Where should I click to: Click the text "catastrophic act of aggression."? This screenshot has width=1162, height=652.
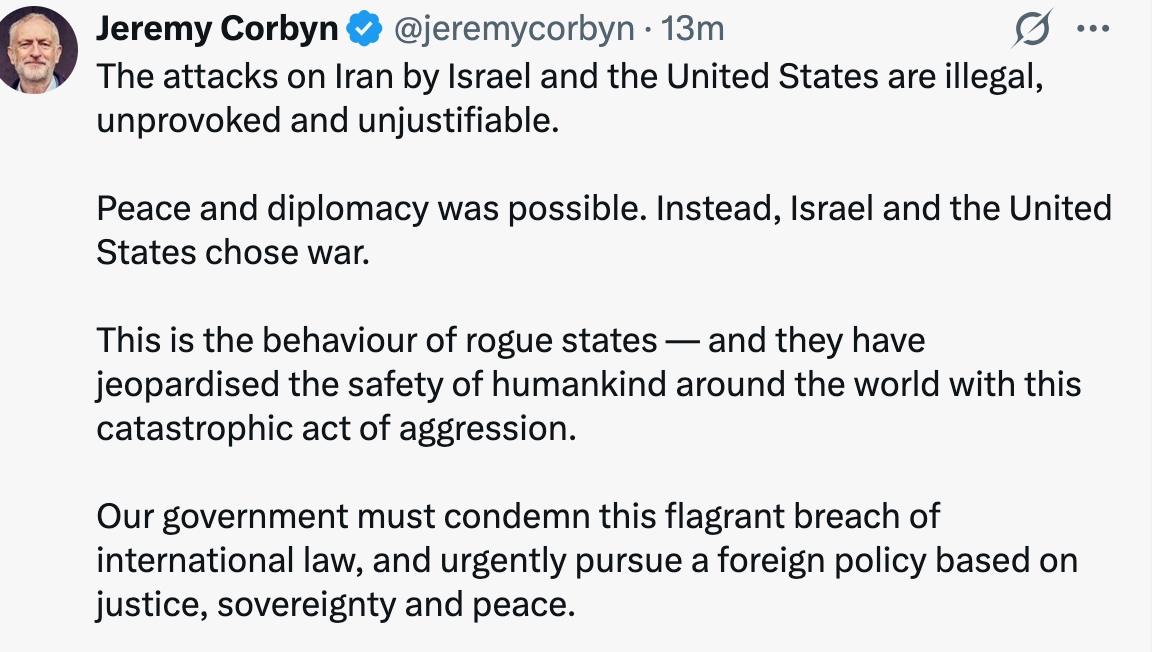pyautogui.click(x=337, y=427)
